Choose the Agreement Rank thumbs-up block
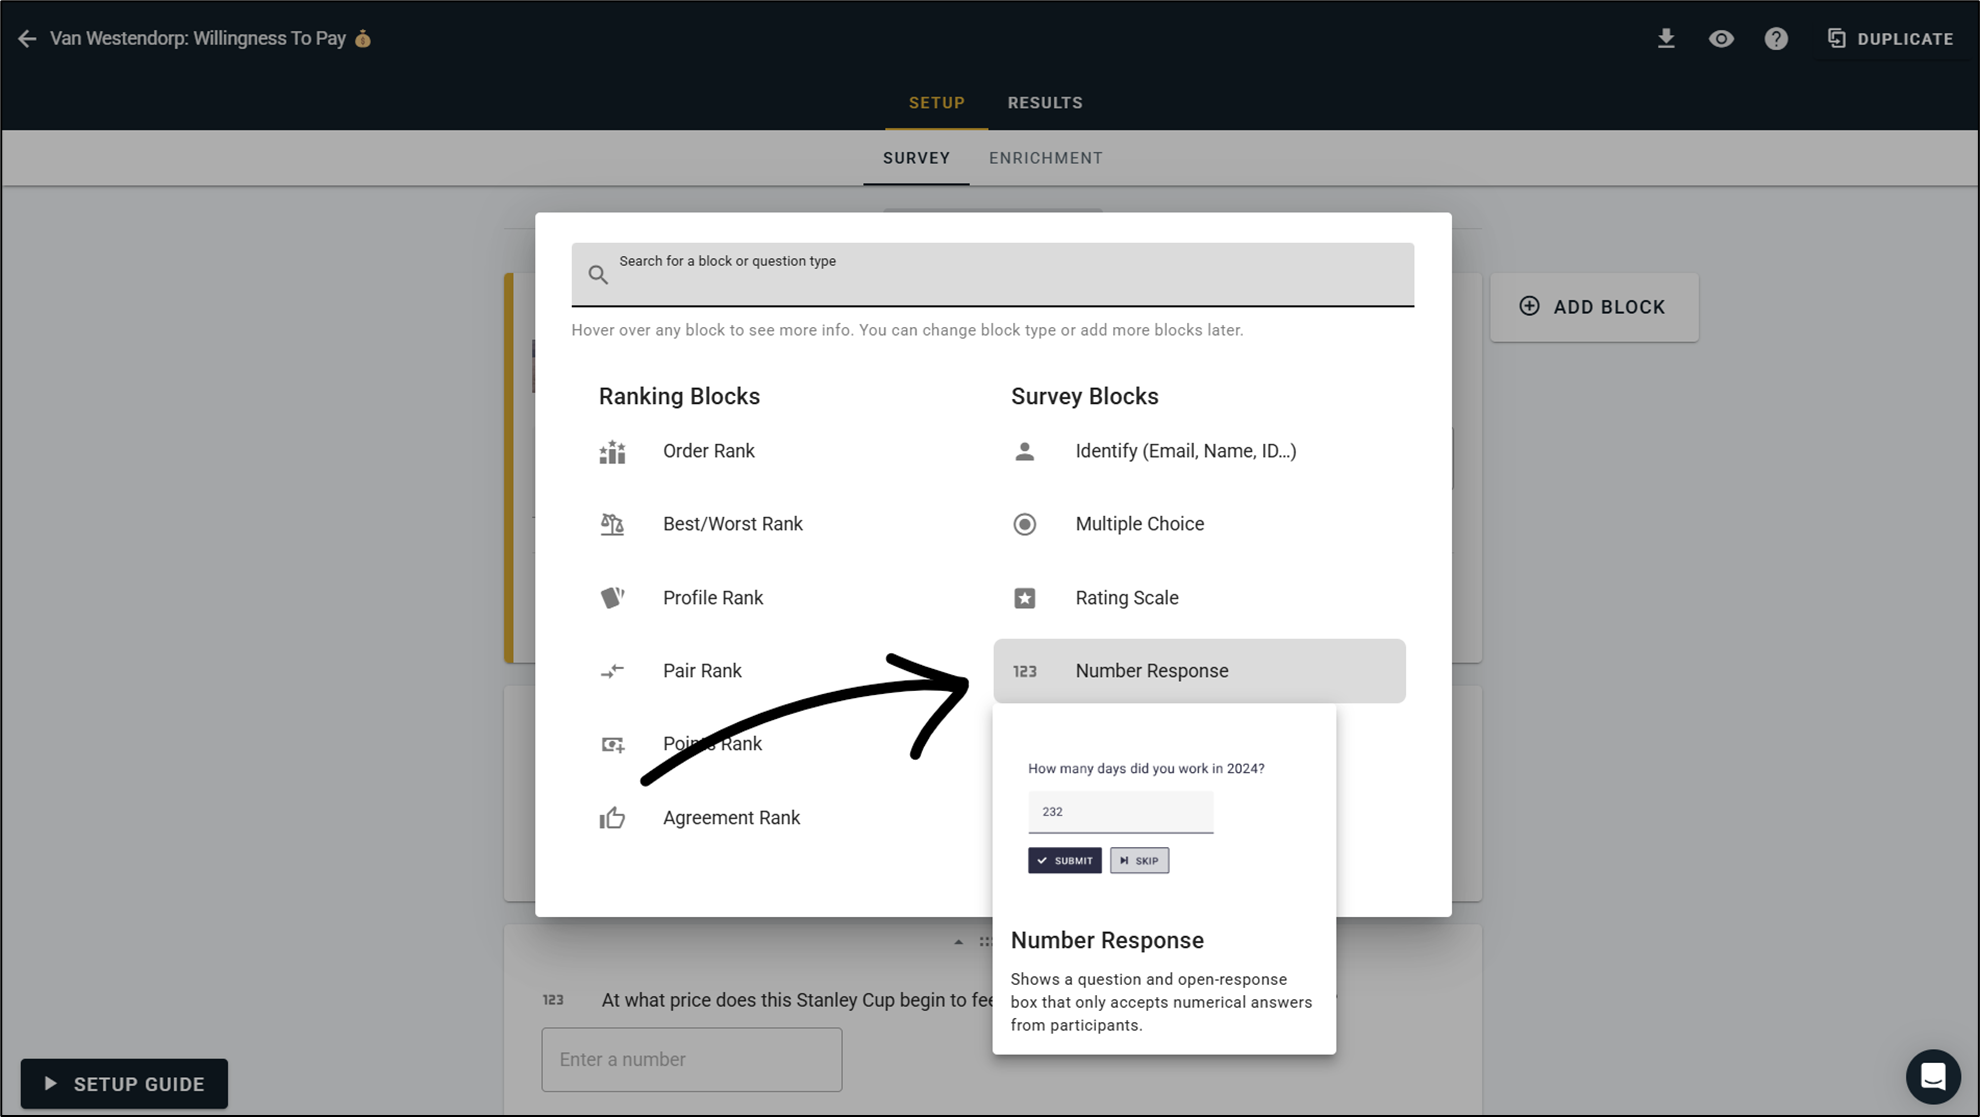Image resolution: width=1980 pixels, height=1117 pixels. pos(612,818)
